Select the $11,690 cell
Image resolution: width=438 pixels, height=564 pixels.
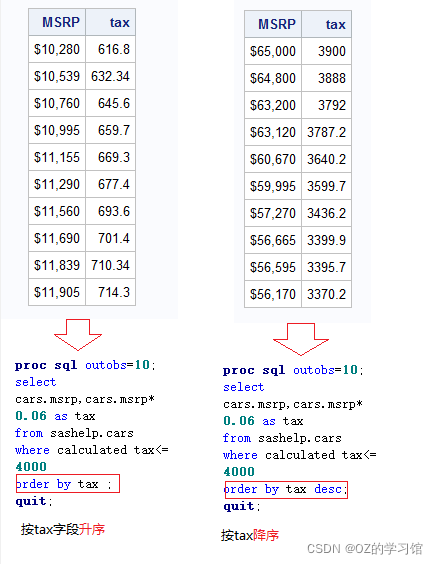pyautogui.click(x=57, y=238)
